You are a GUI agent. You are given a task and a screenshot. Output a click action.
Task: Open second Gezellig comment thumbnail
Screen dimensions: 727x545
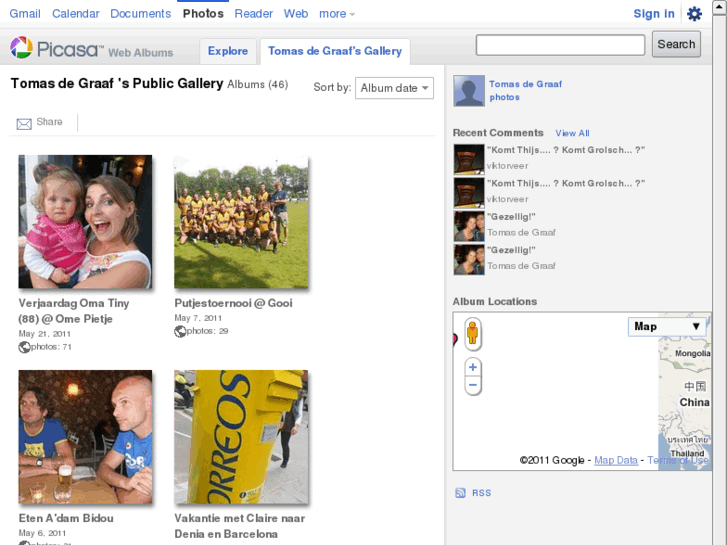click(469, 259)
